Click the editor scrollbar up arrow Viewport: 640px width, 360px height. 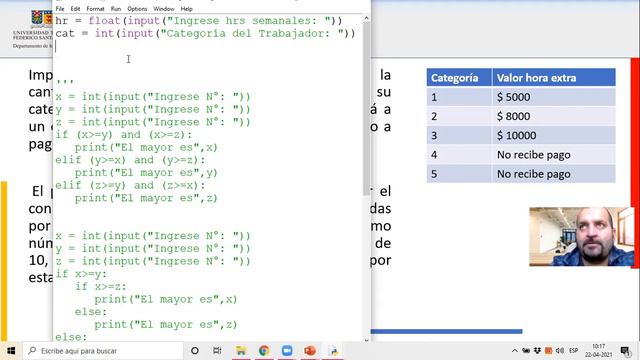pos(366,18)
